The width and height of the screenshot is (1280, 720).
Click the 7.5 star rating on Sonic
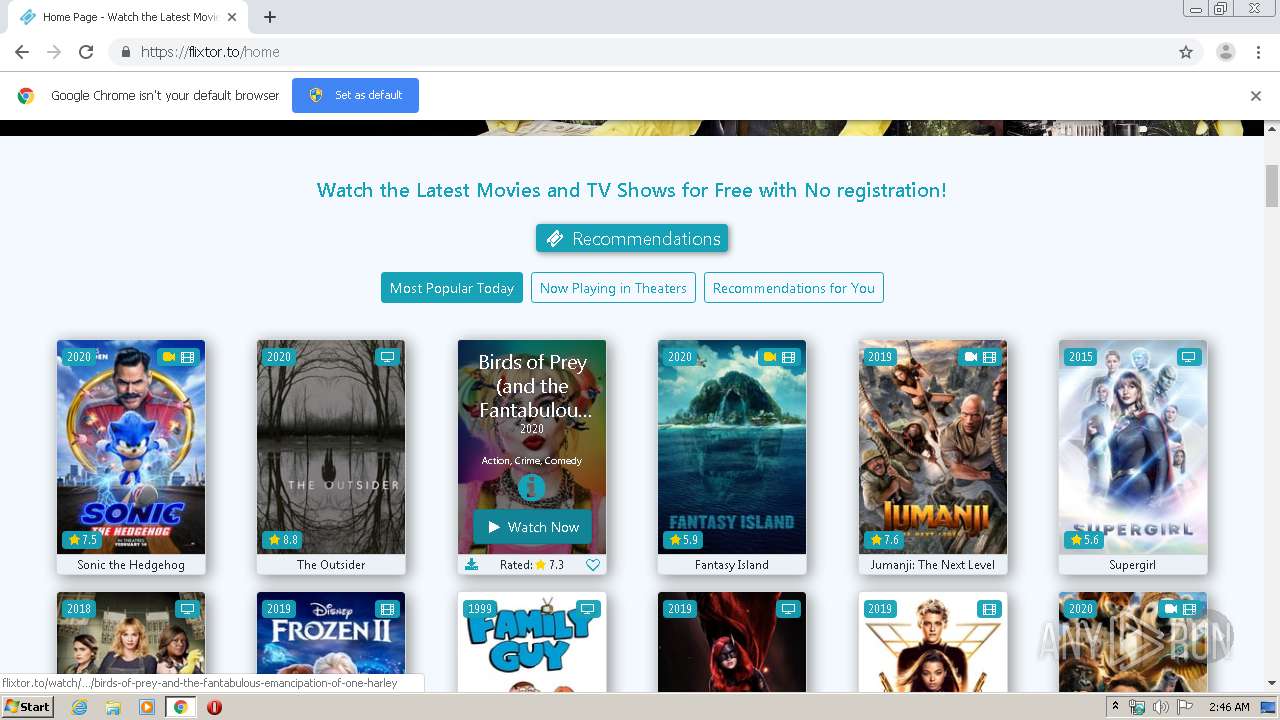pyautogui.click(x=82, y=540)
